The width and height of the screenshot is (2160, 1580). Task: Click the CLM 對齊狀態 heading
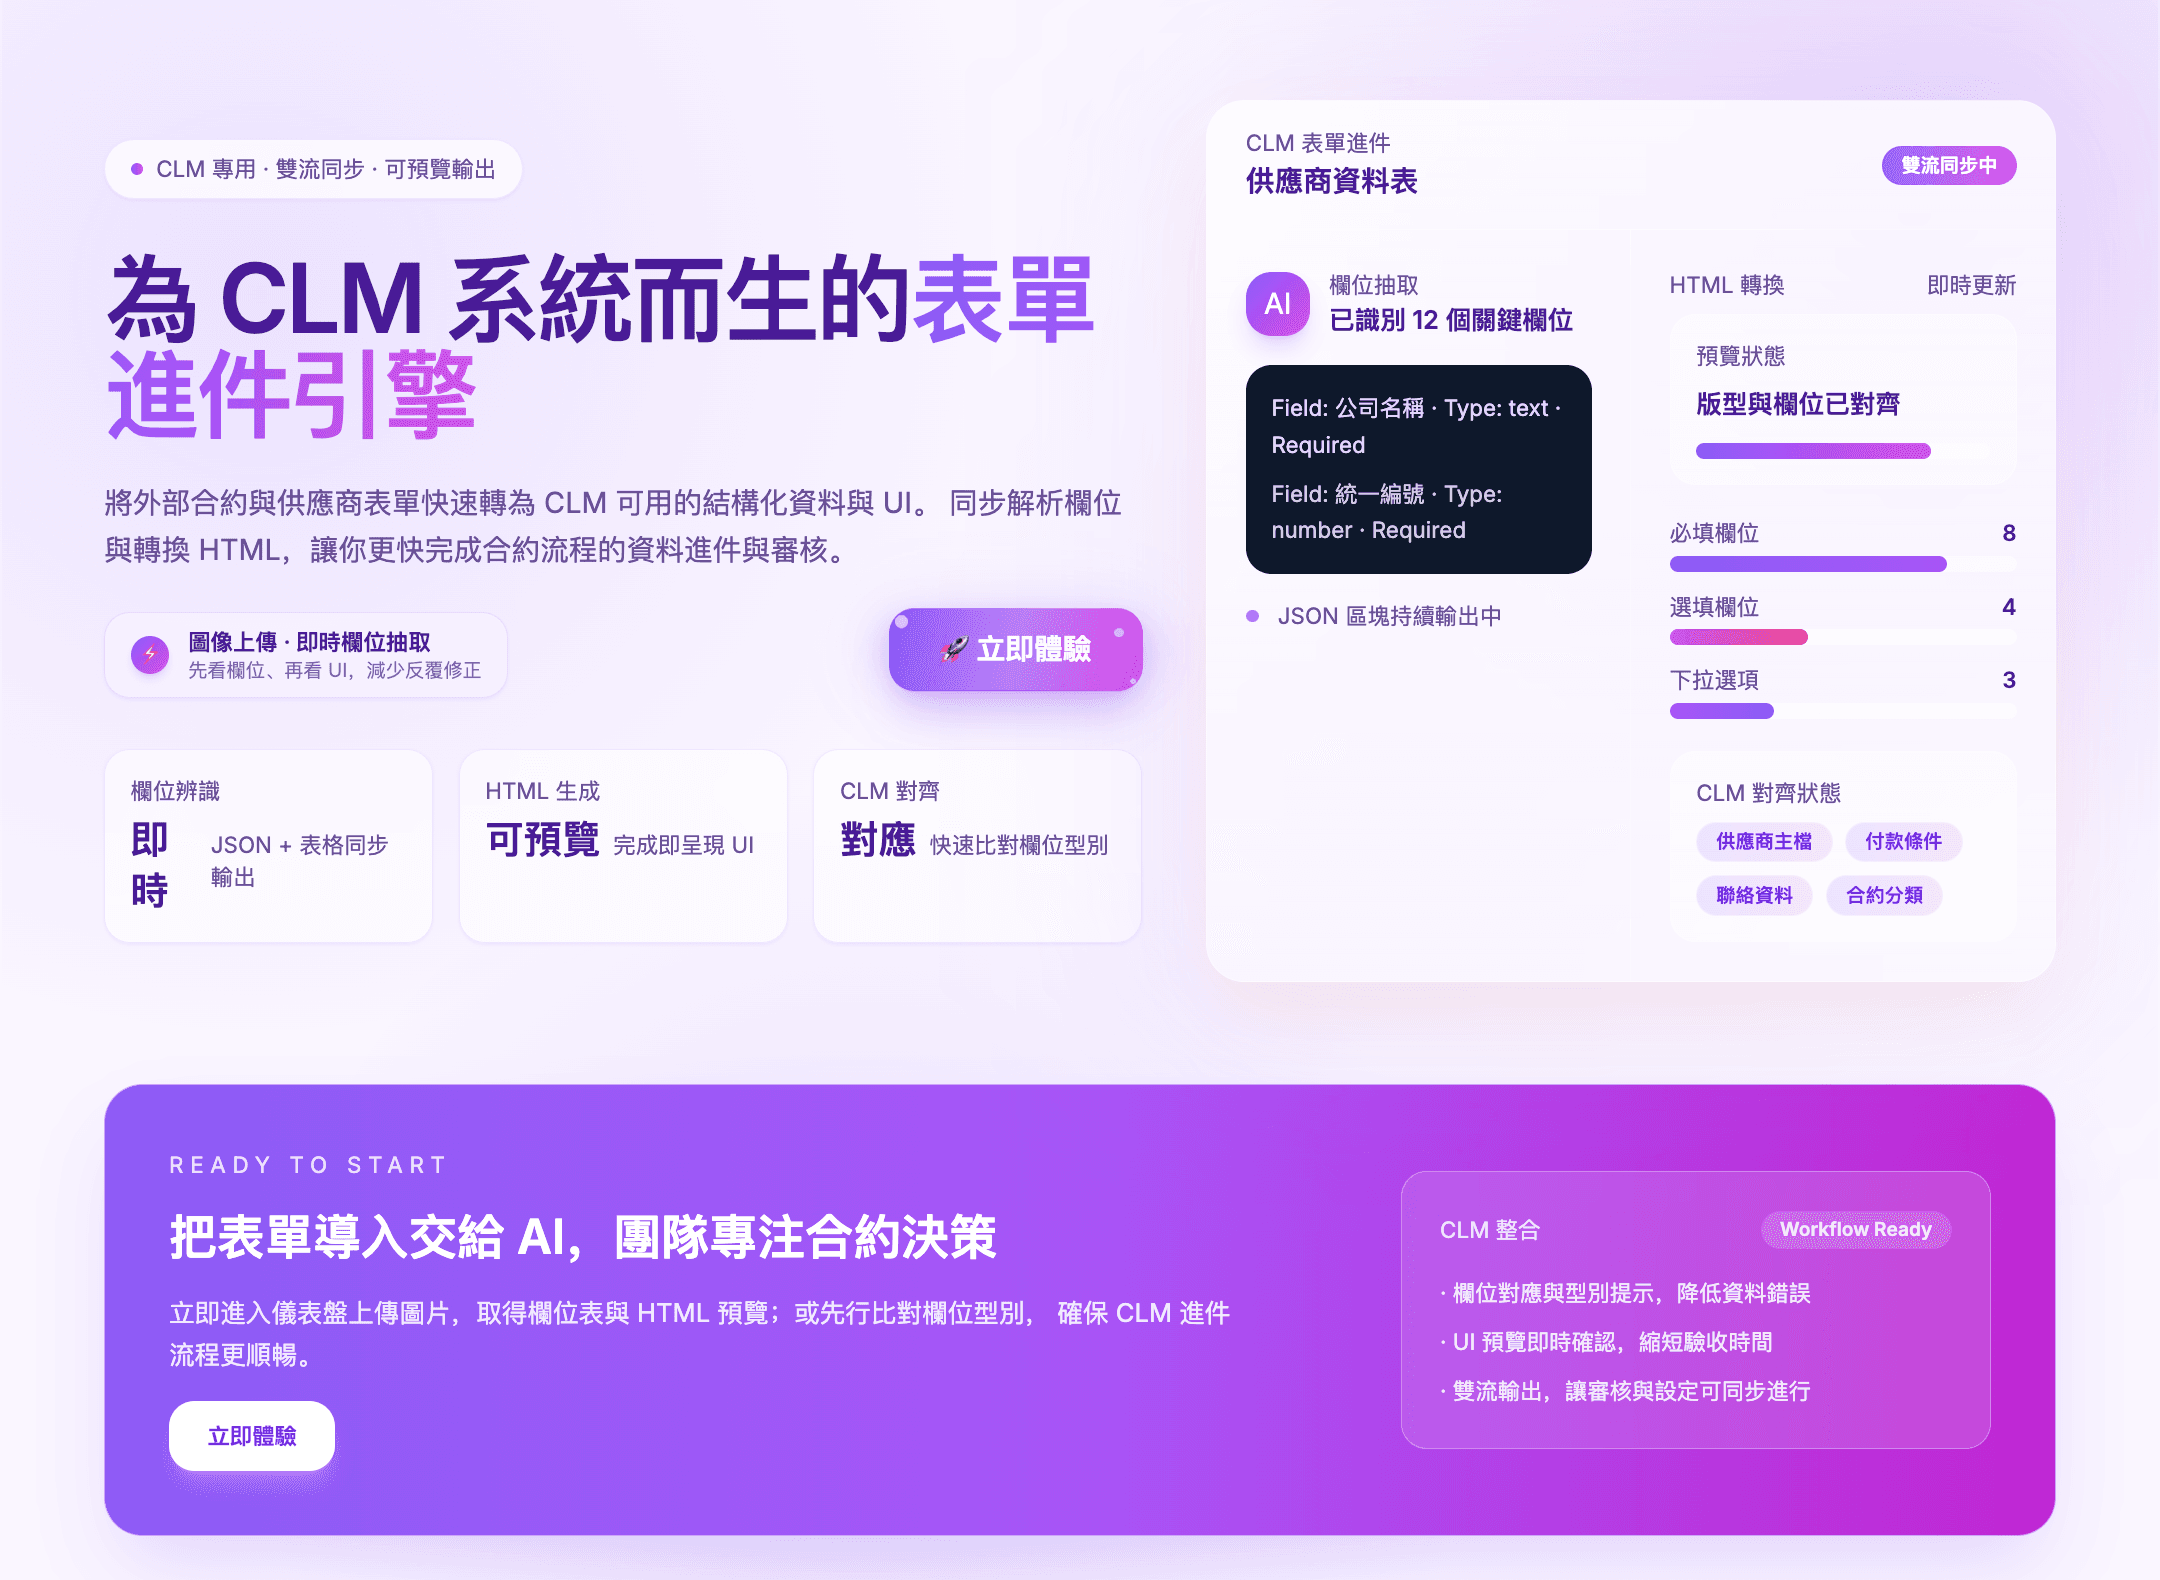(1768, 793)
